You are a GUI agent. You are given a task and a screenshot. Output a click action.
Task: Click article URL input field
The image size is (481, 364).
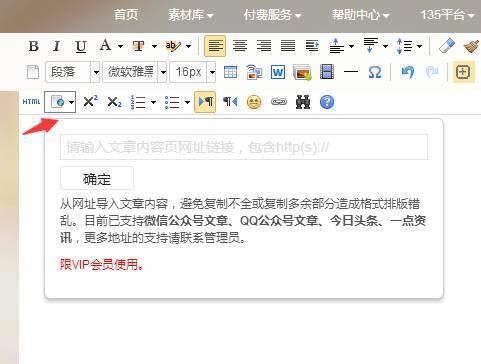click(244, 147)
